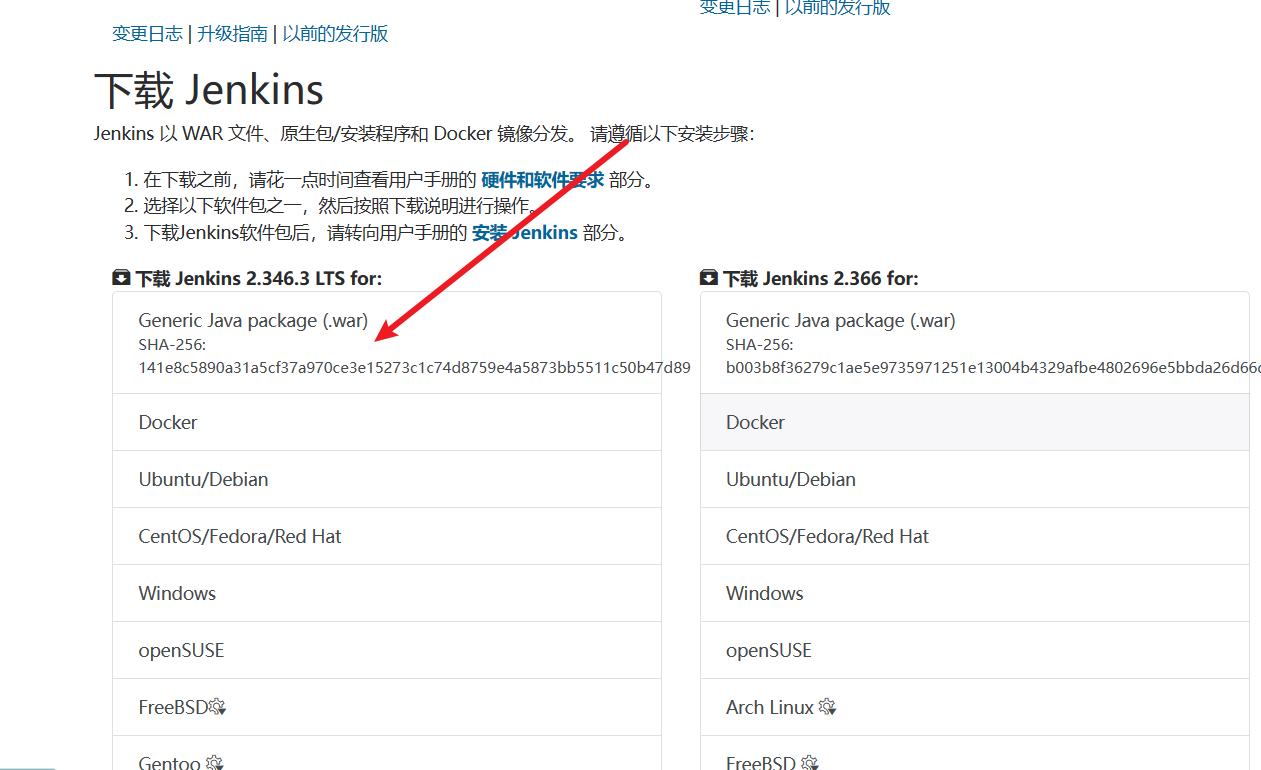Open the 以前的发行版 link on the left

click(335, 34)
